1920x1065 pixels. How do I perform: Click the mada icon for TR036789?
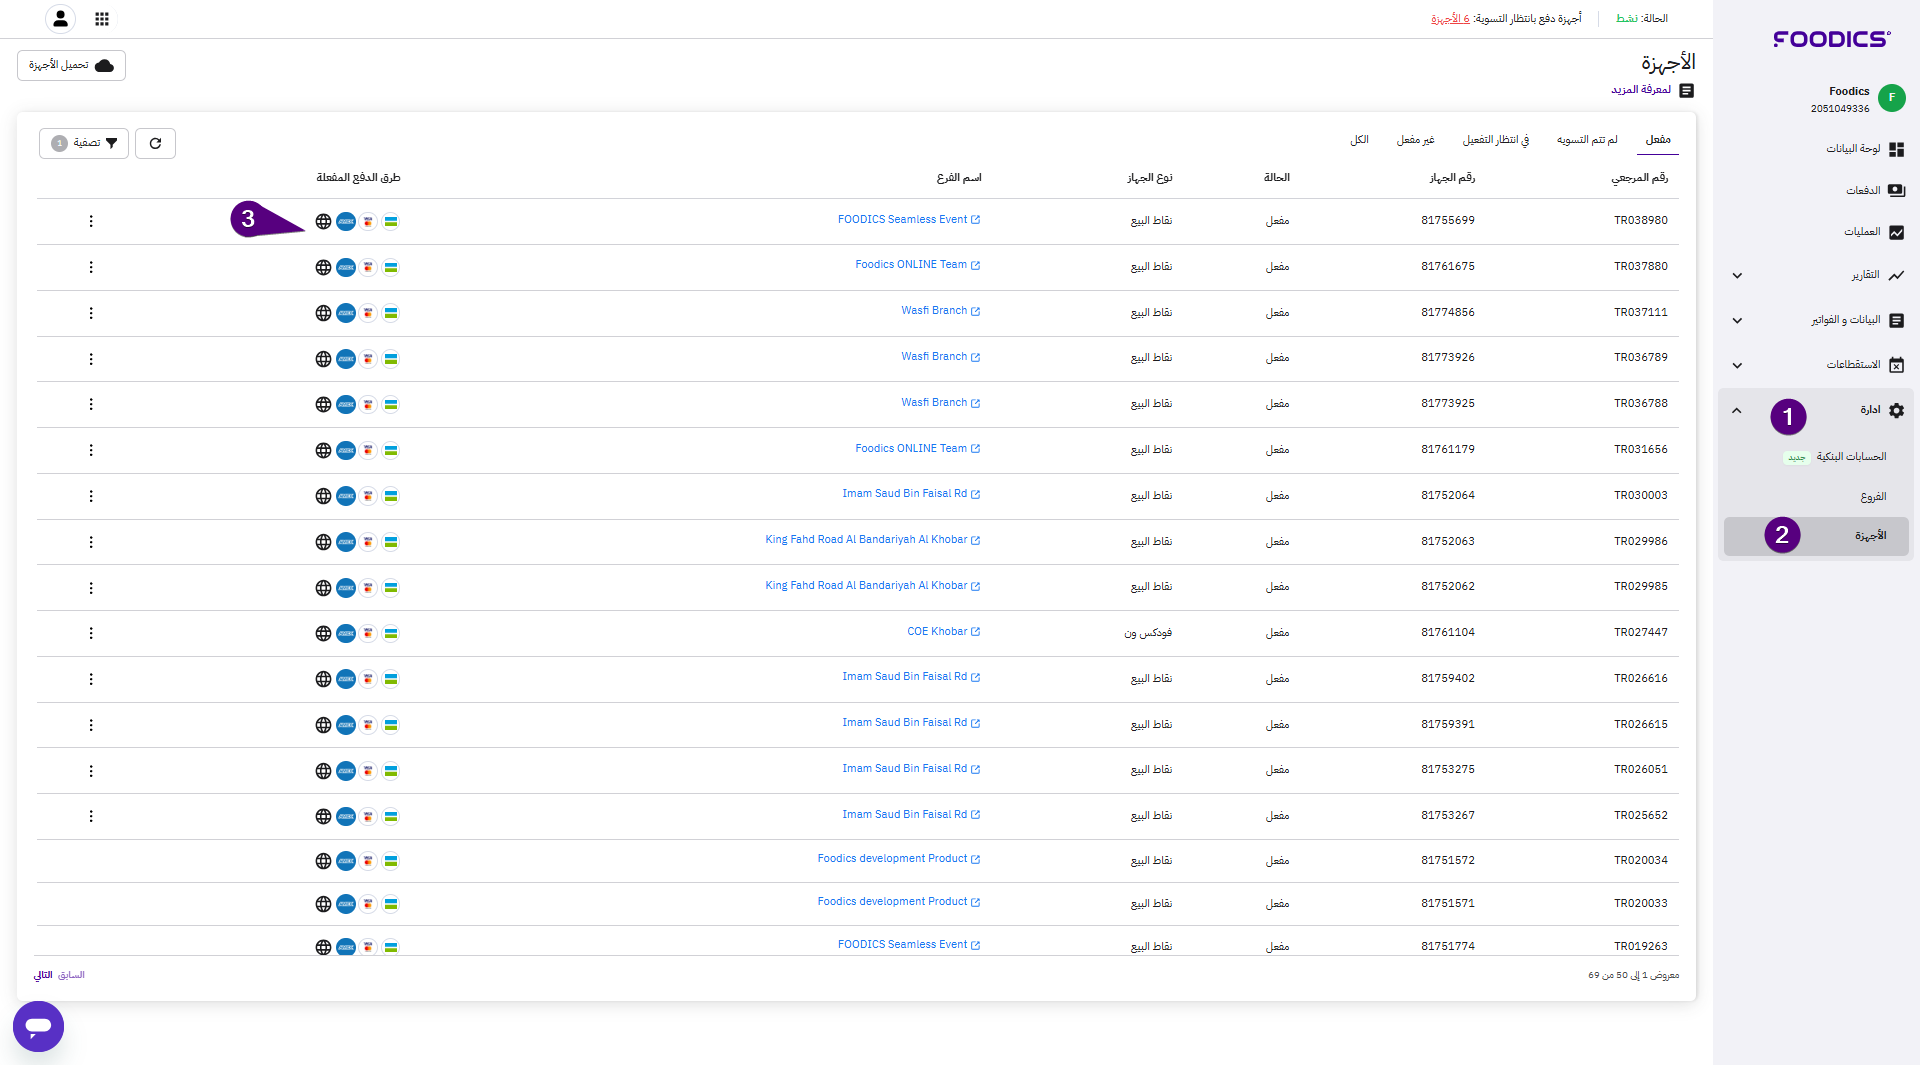[x=391, y=359]
